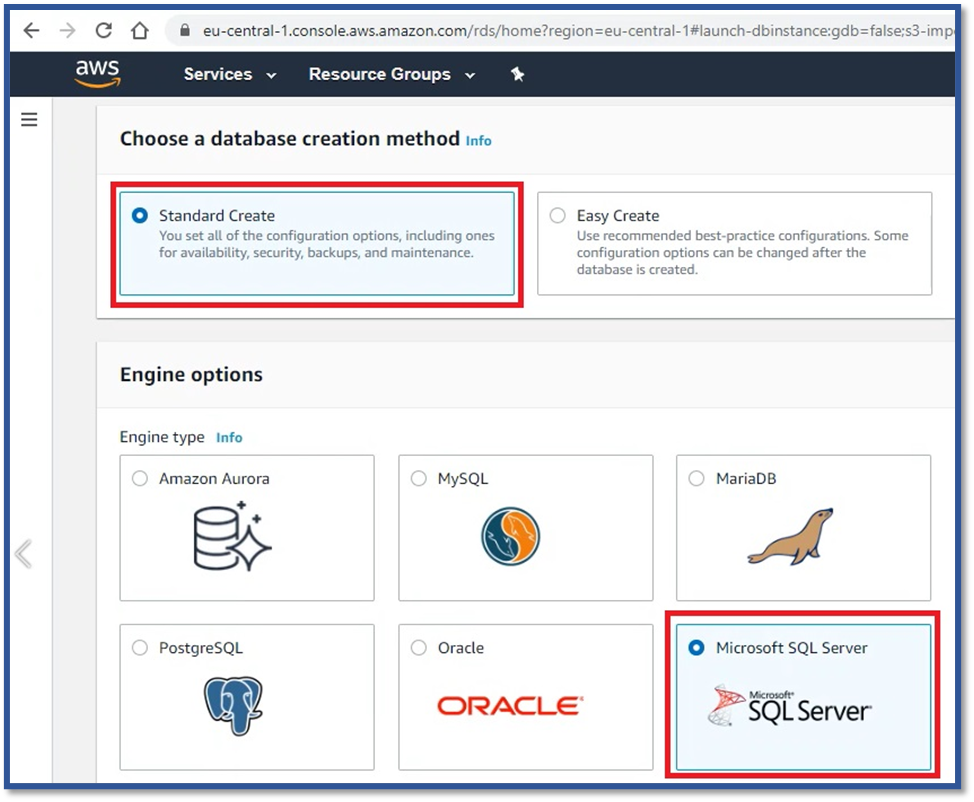Viewport: 974px width, 802px height.
Task: Choose the PostgreSQL engine radio button
Action: click(x=140, y=648)
